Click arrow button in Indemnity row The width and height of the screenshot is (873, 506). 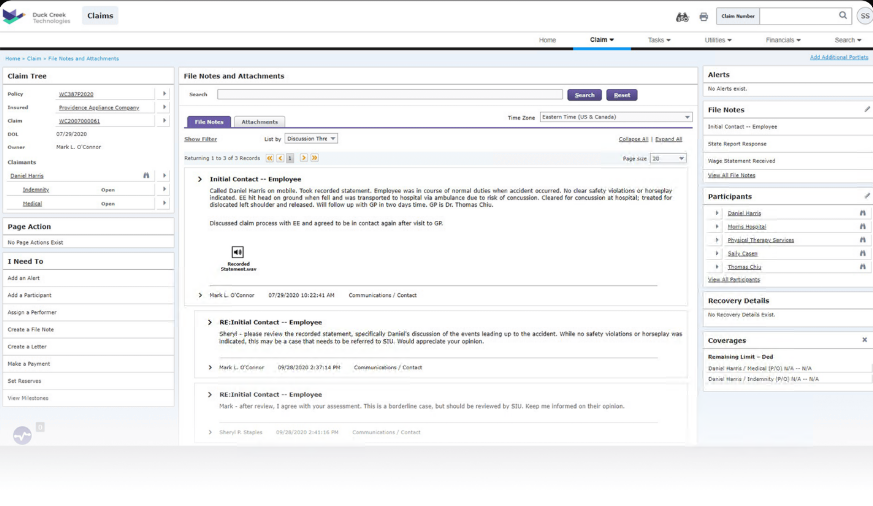point(164,189)
